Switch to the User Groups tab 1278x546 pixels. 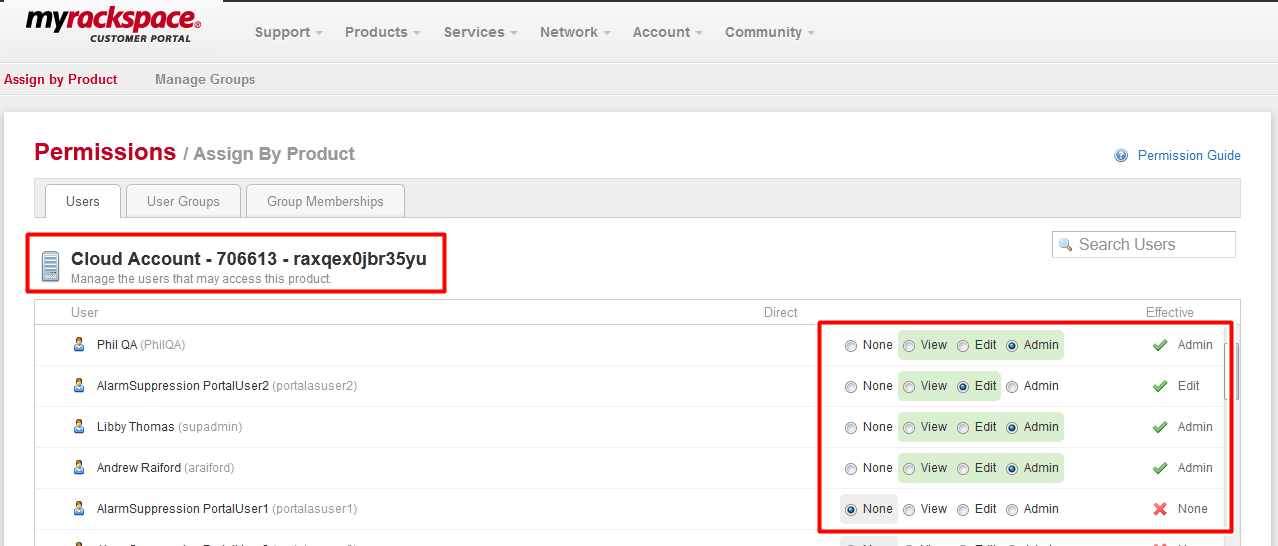tap(183, 201)
